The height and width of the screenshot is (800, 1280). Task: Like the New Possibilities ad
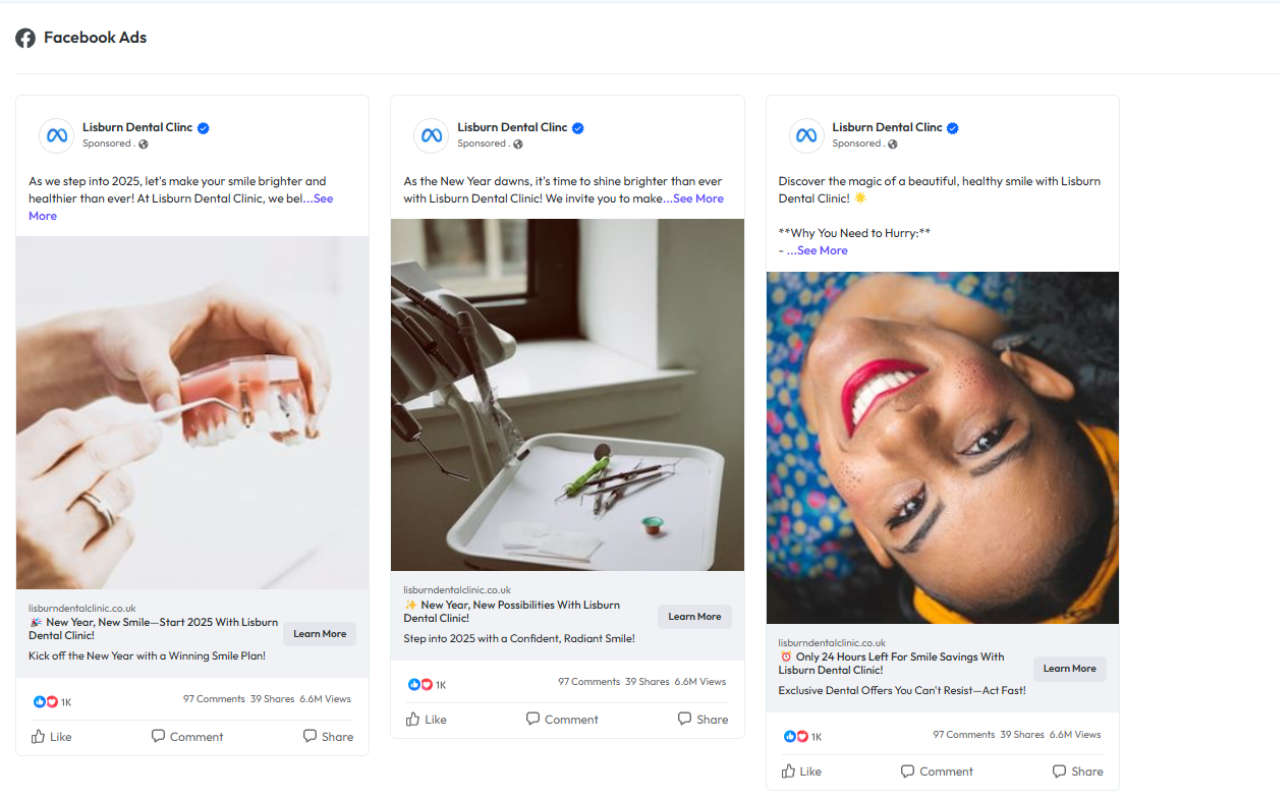pos(426,719)
